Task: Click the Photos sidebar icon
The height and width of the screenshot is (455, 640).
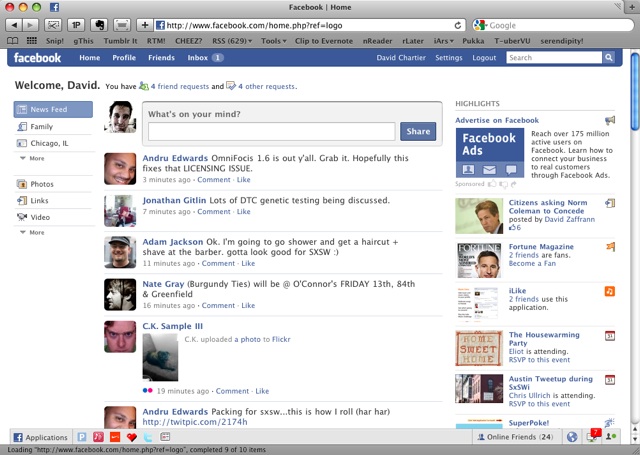Action: click(22, 184)
